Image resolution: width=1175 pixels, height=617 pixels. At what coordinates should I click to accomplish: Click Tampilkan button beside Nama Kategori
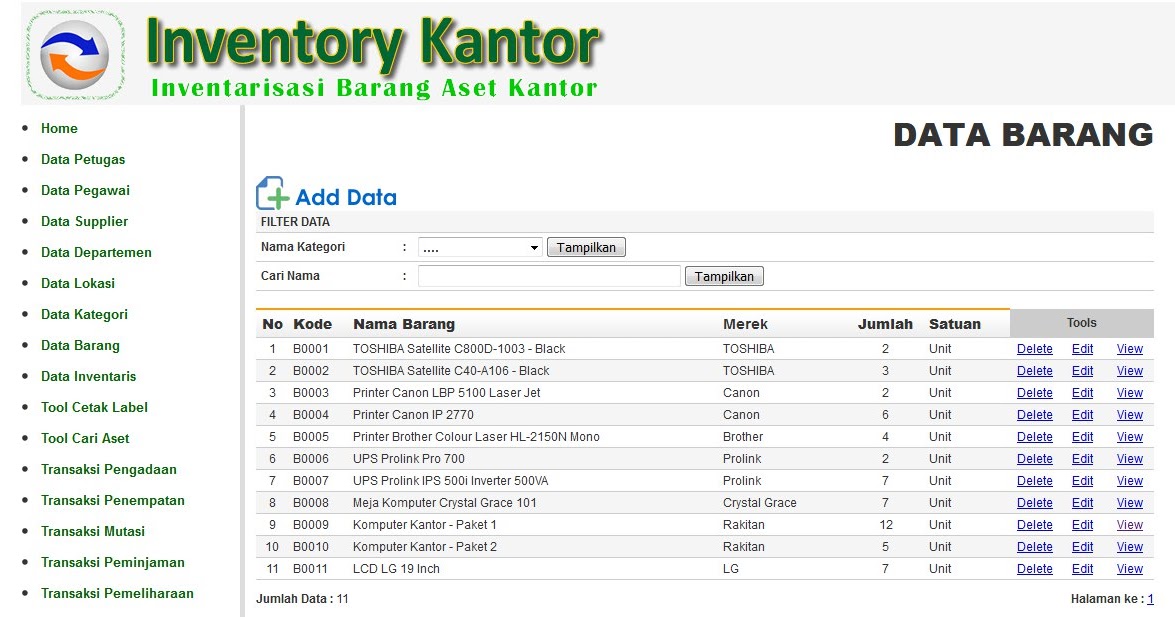coord(586,247)
